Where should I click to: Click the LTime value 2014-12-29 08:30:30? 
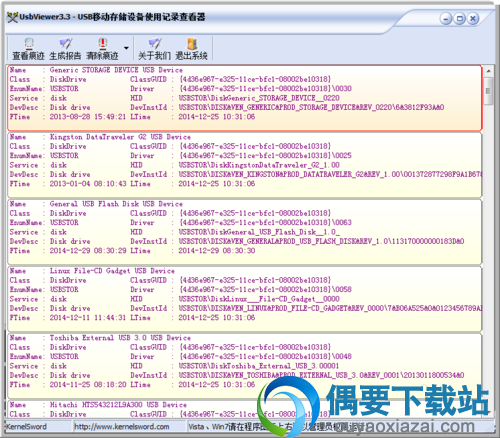[217, 251]
